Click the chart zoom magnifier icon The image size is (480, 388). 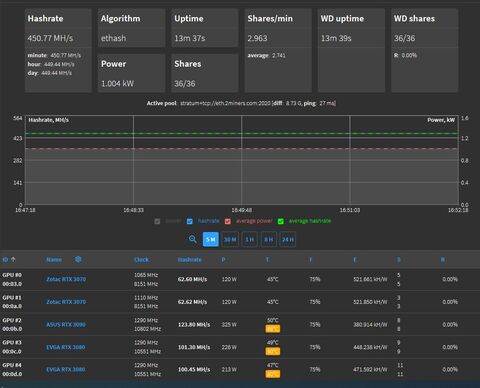pos(193,239)
